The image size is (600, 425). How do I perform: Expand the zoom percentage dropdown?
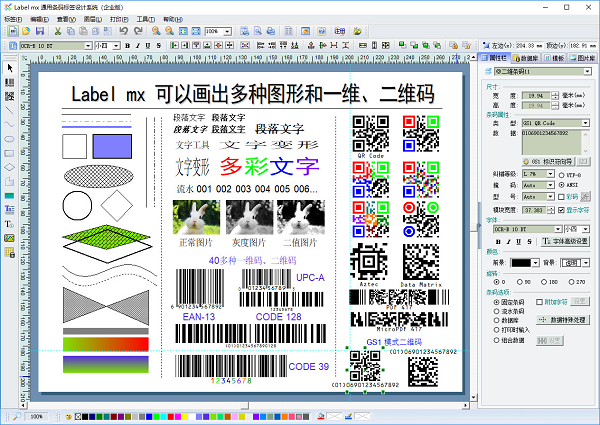(x=226, y=32)
